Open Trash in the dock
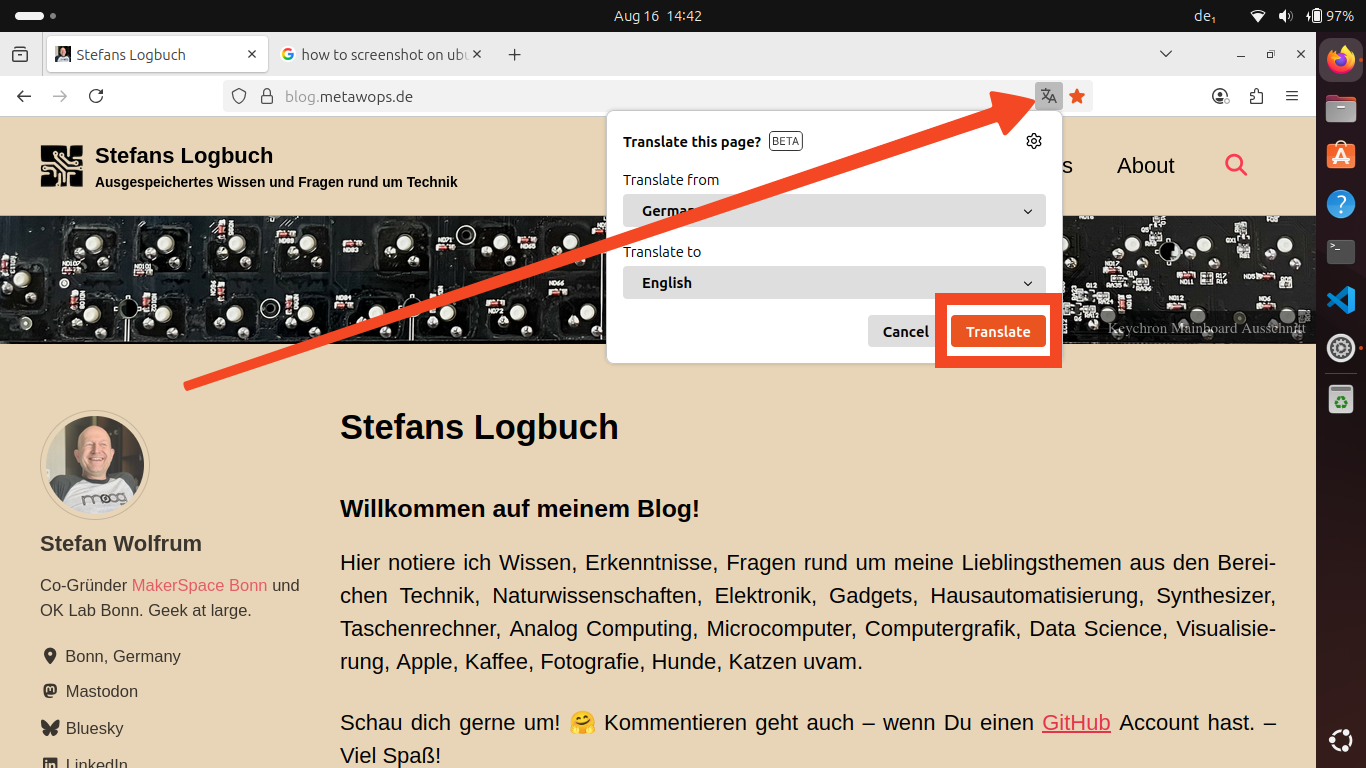The height and width of the screenshot is (768, 1366). click(1341, 398)
